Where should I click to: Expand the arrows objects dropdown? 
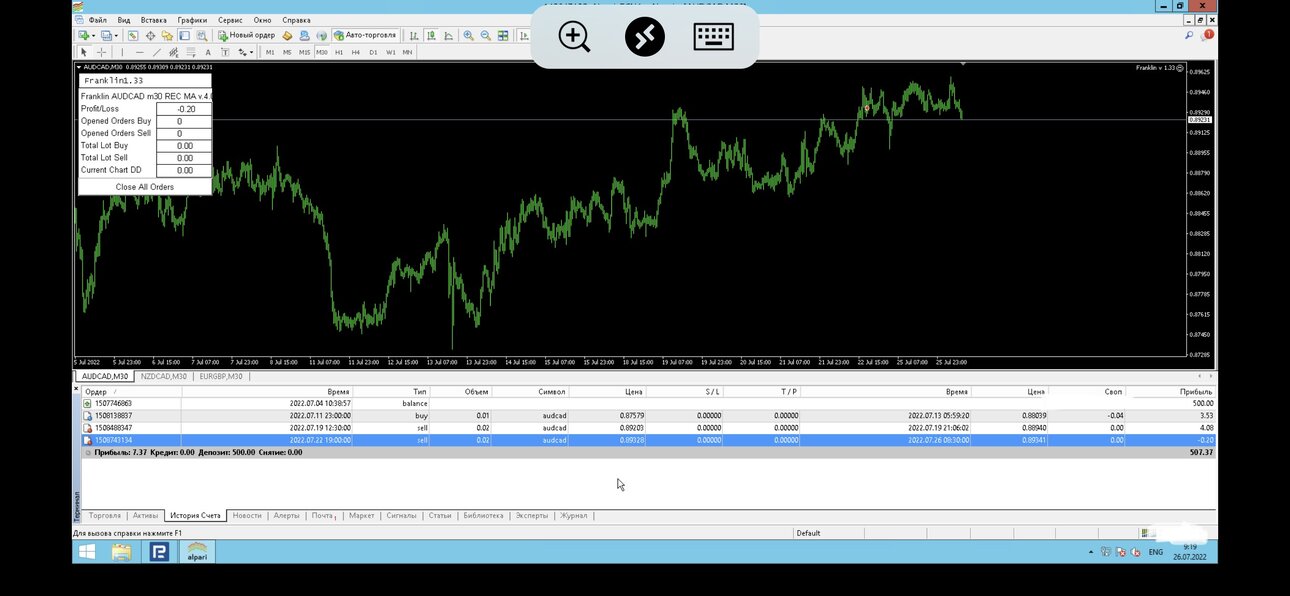coord(252,52)
